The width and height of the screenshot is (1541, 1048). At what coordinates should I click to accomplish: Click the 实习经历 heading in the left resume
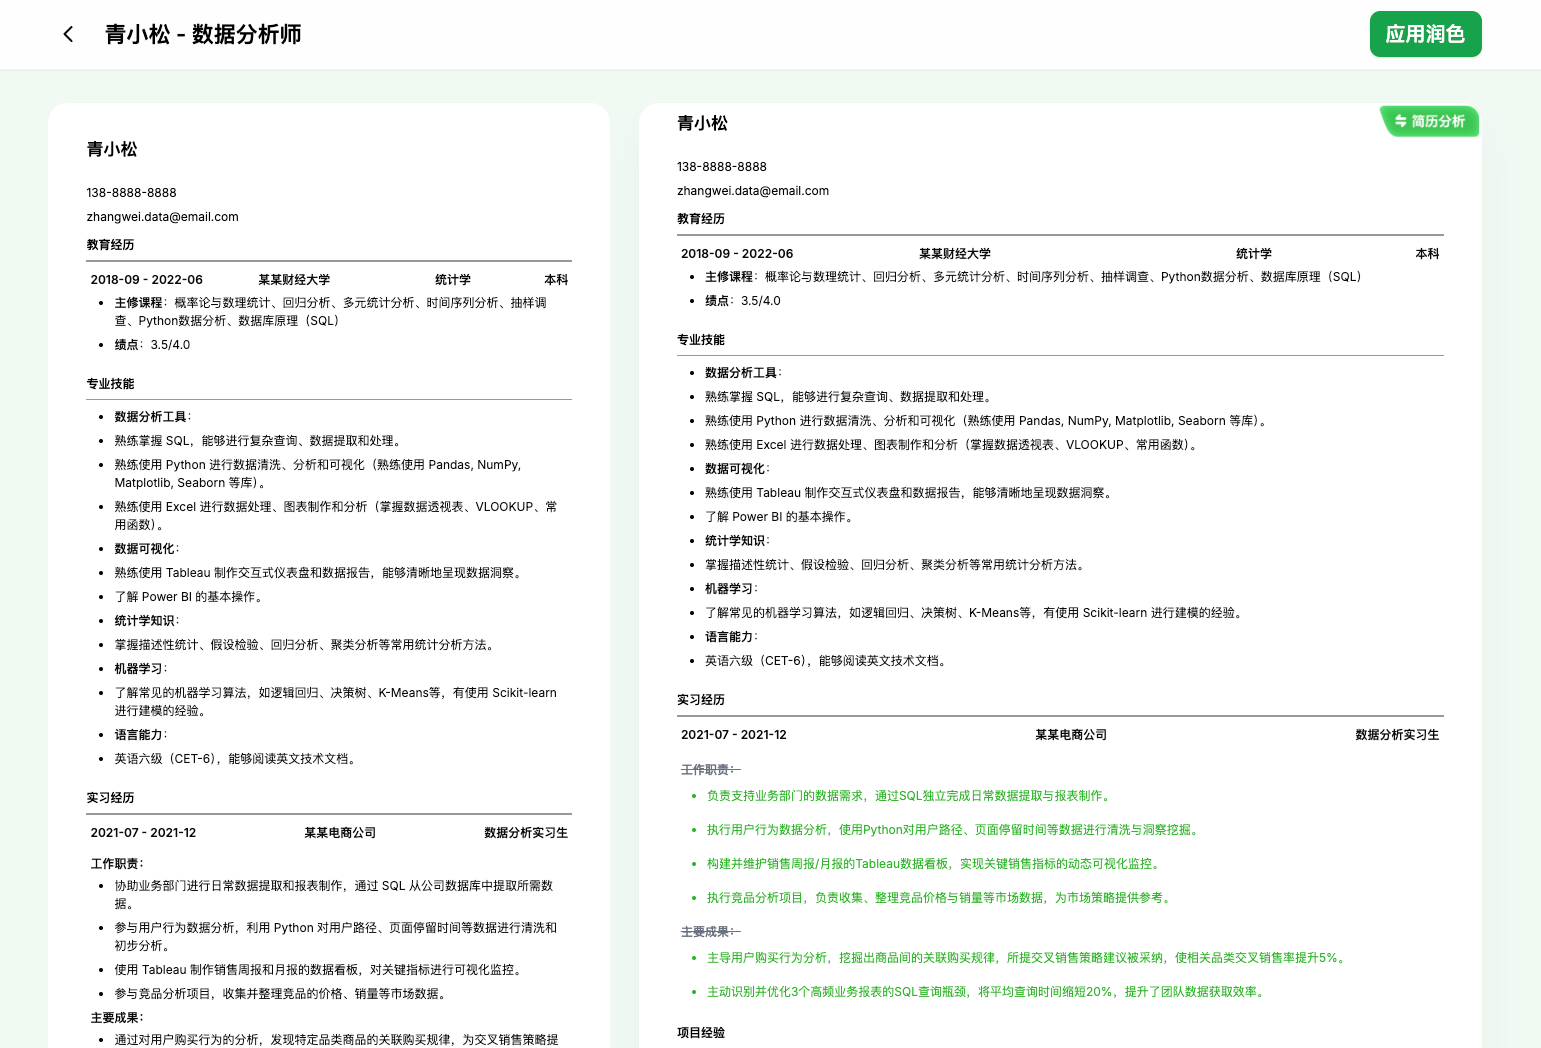[x=110, y=798]
